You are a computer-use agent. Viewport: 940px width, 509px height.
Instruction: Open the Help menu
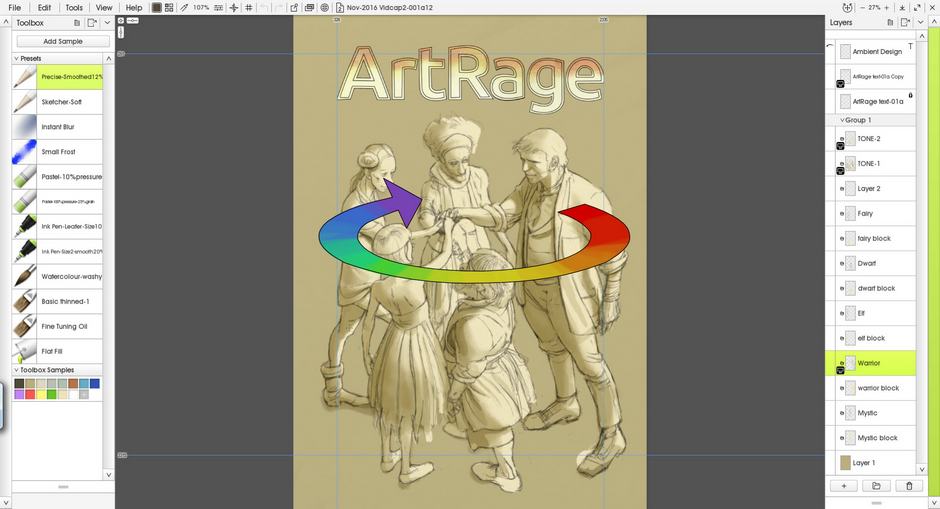pyautogui.click(x=134, y=8)
